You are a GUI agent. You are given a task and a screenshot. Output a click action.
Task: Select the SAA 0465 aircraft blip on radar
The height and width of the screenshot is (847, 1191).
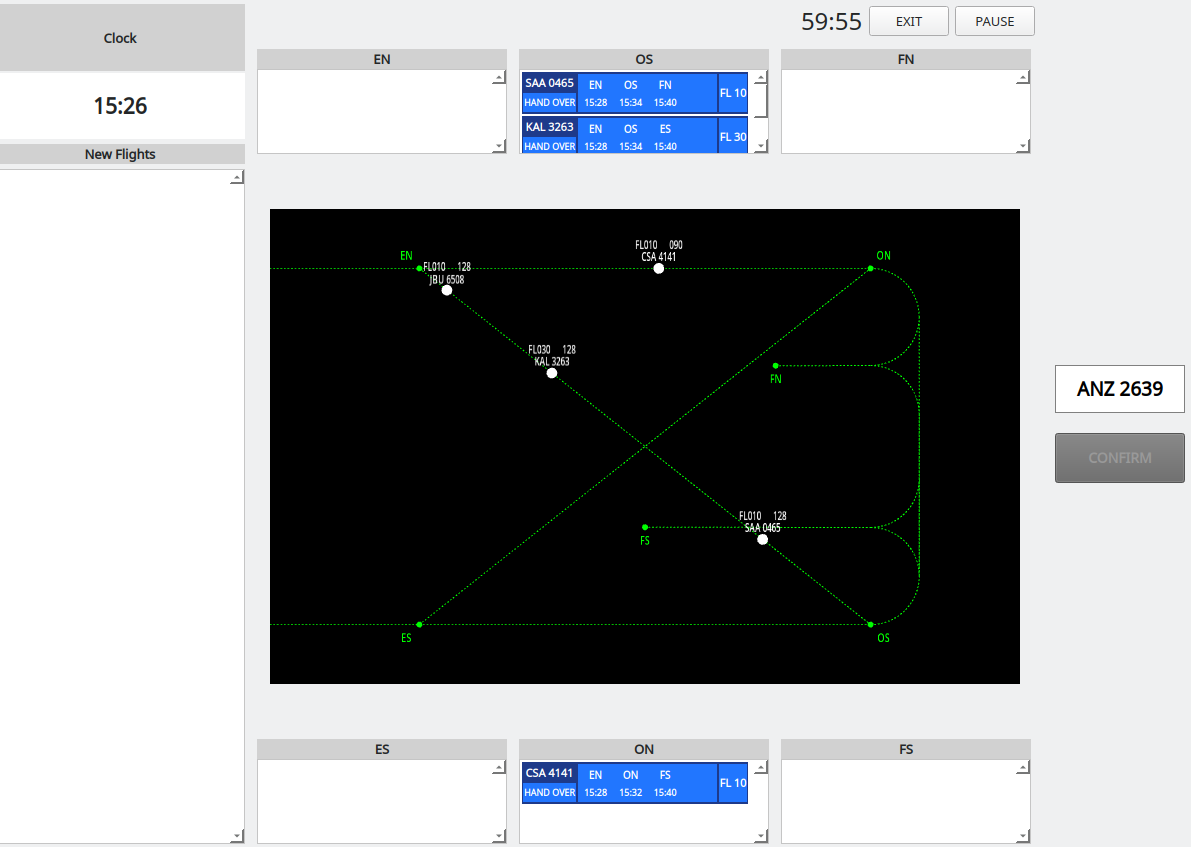pyautogui.click(x=762, y=539)
